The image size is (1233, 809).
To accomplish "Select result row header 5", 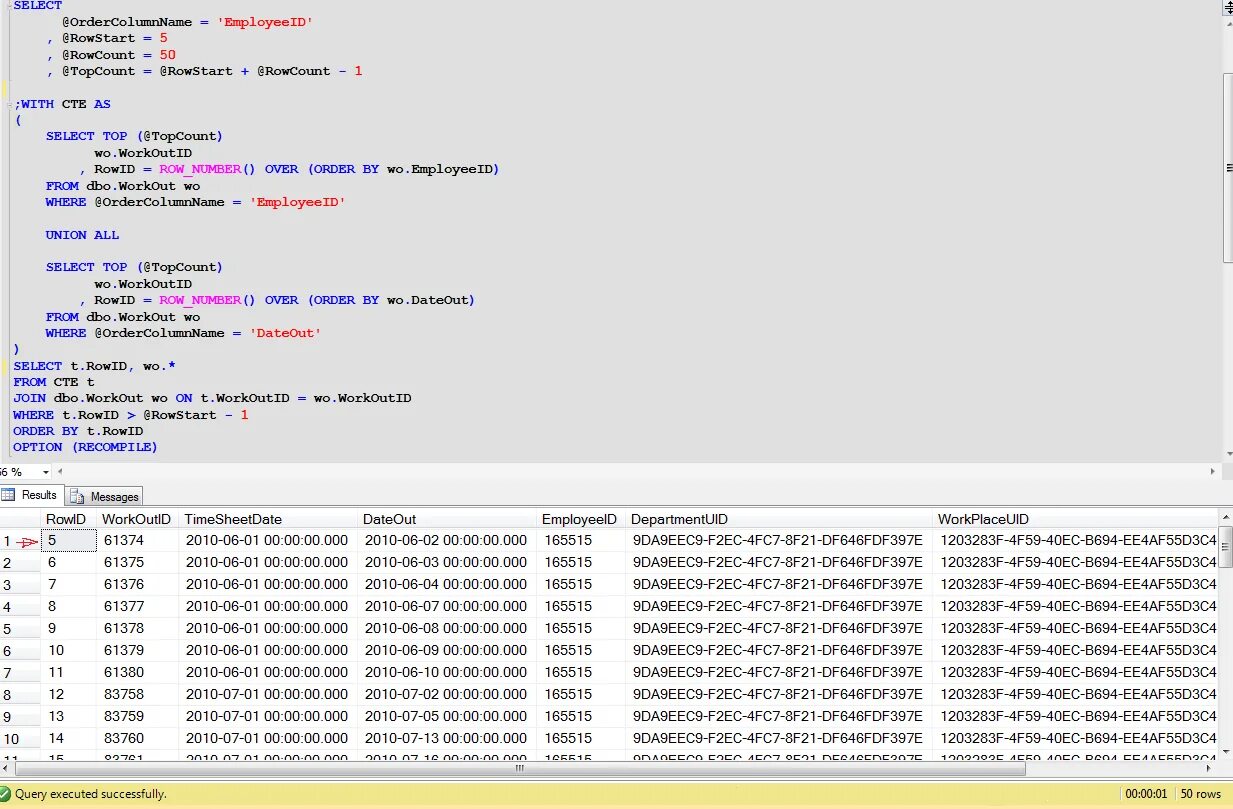I will pos(20,628).
